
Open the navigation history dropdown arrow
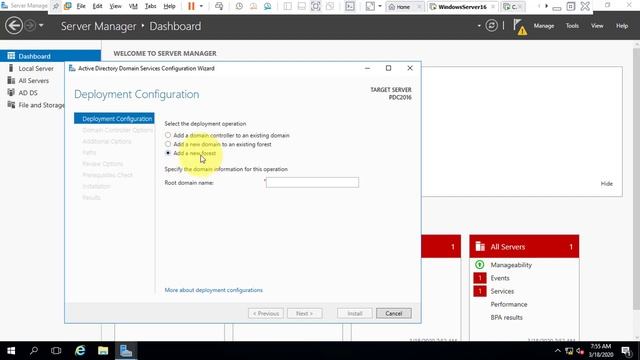41,26
